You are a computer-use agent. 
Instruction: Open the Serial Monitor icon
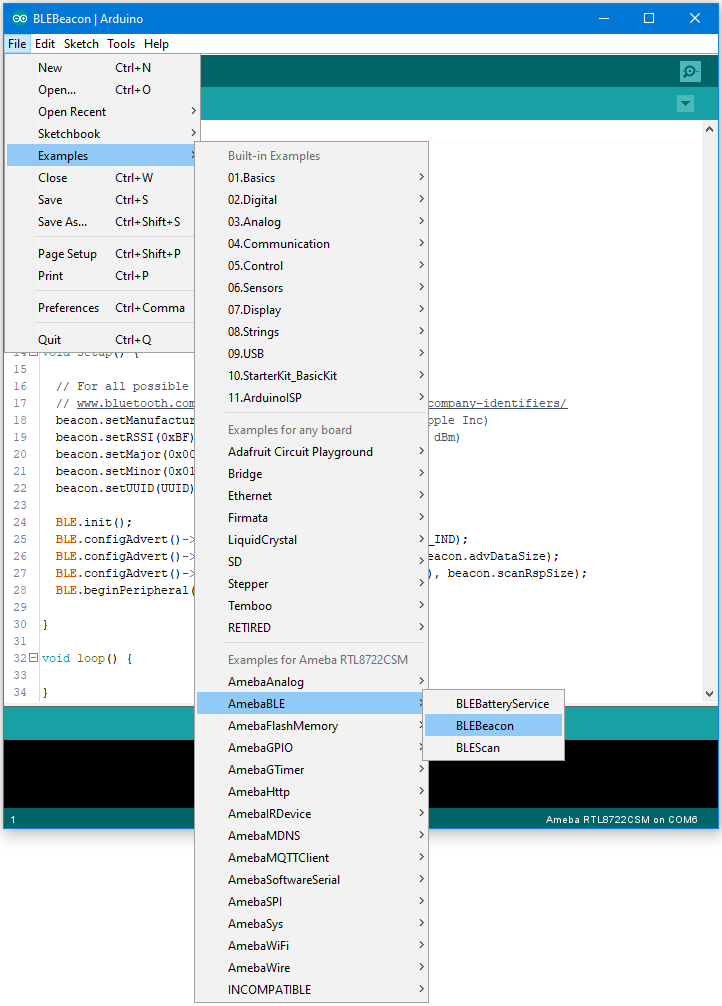pos(689,71)
